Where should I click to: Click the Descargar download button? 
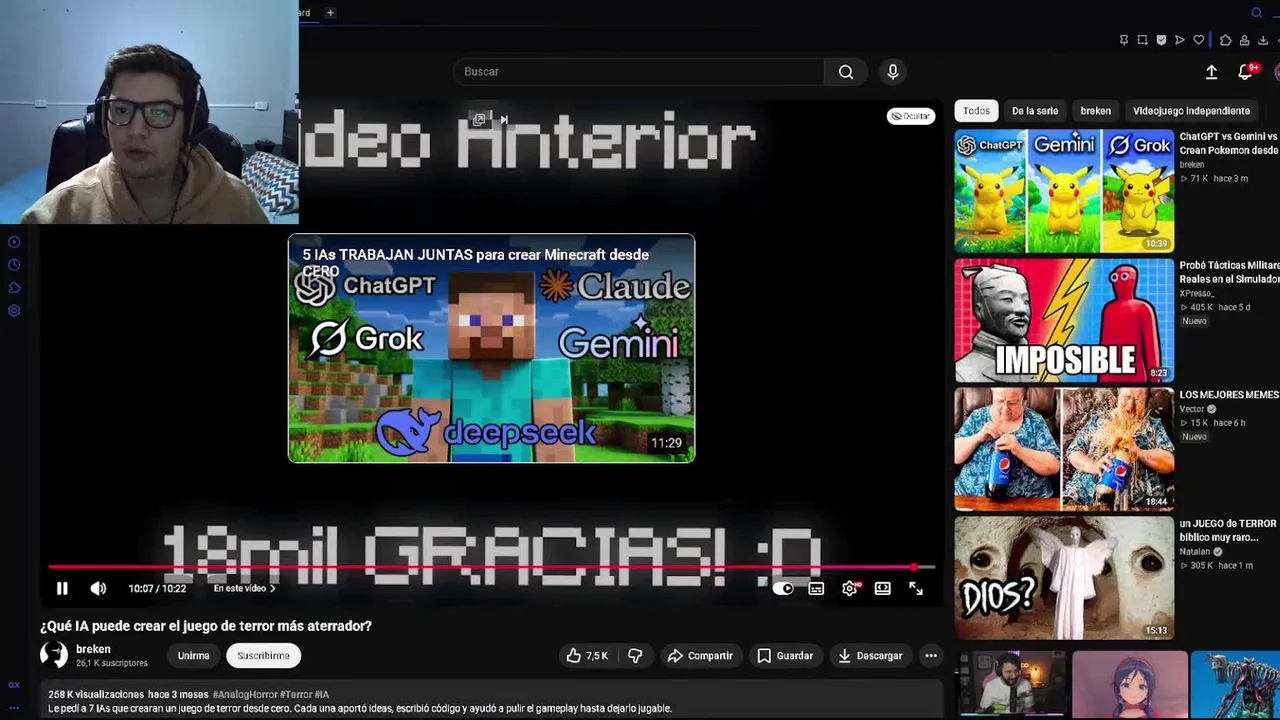pos(870,656)
